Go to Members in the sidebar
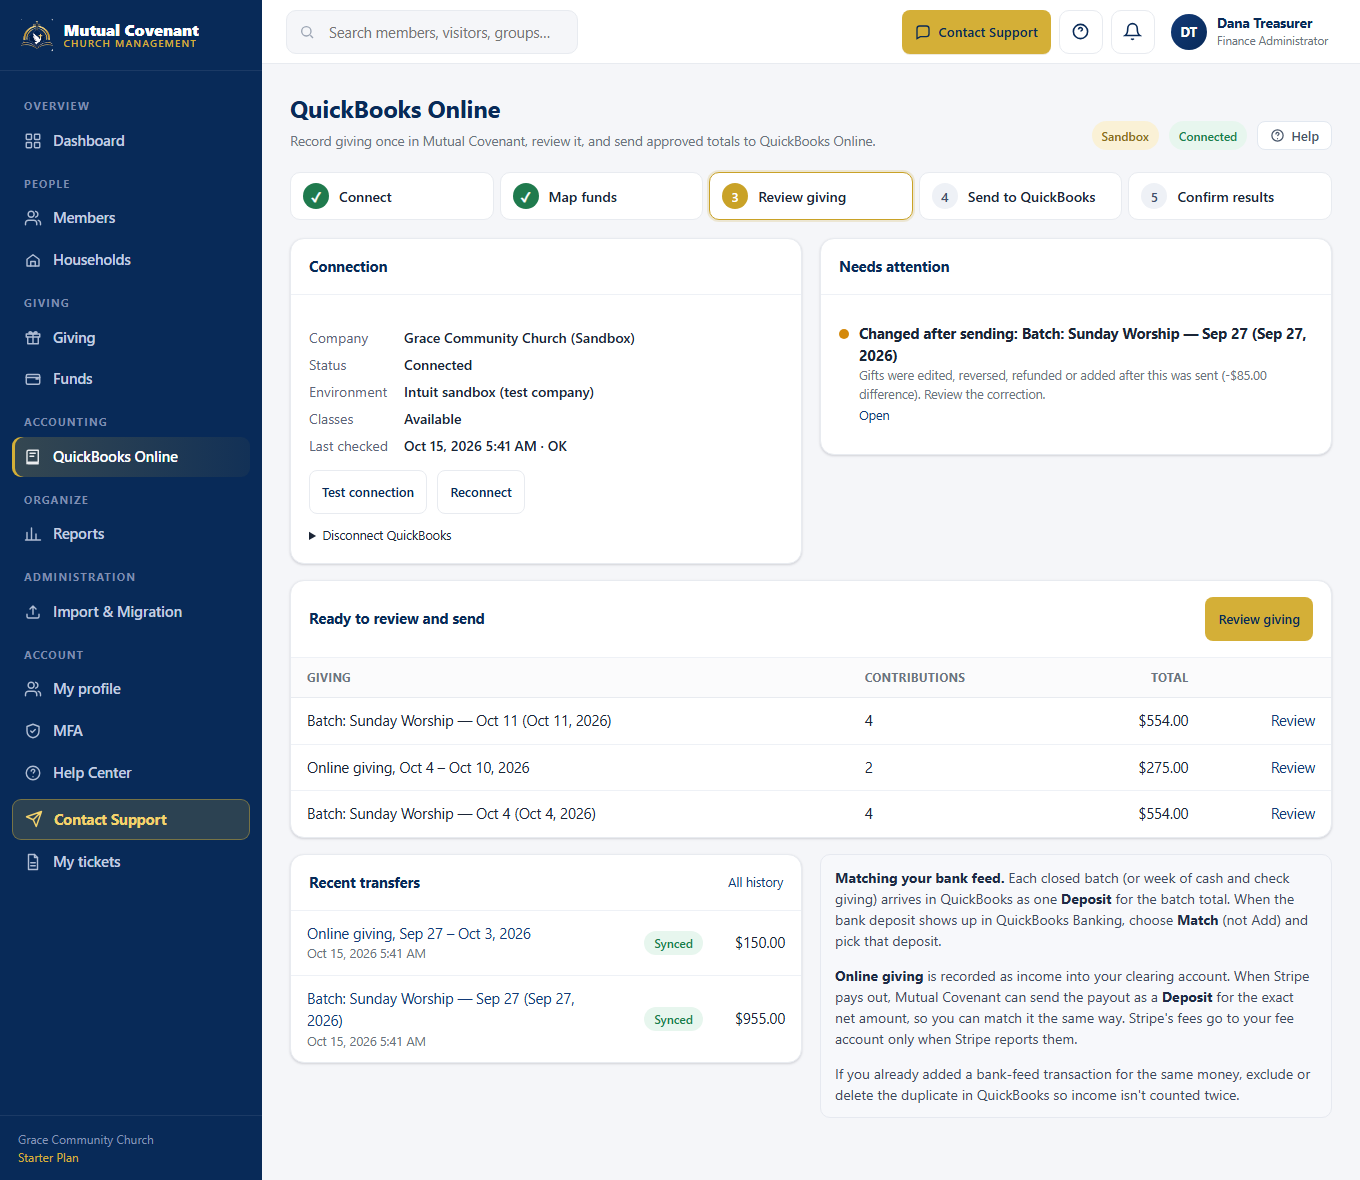1360x1180 pixels. [131, 218]
